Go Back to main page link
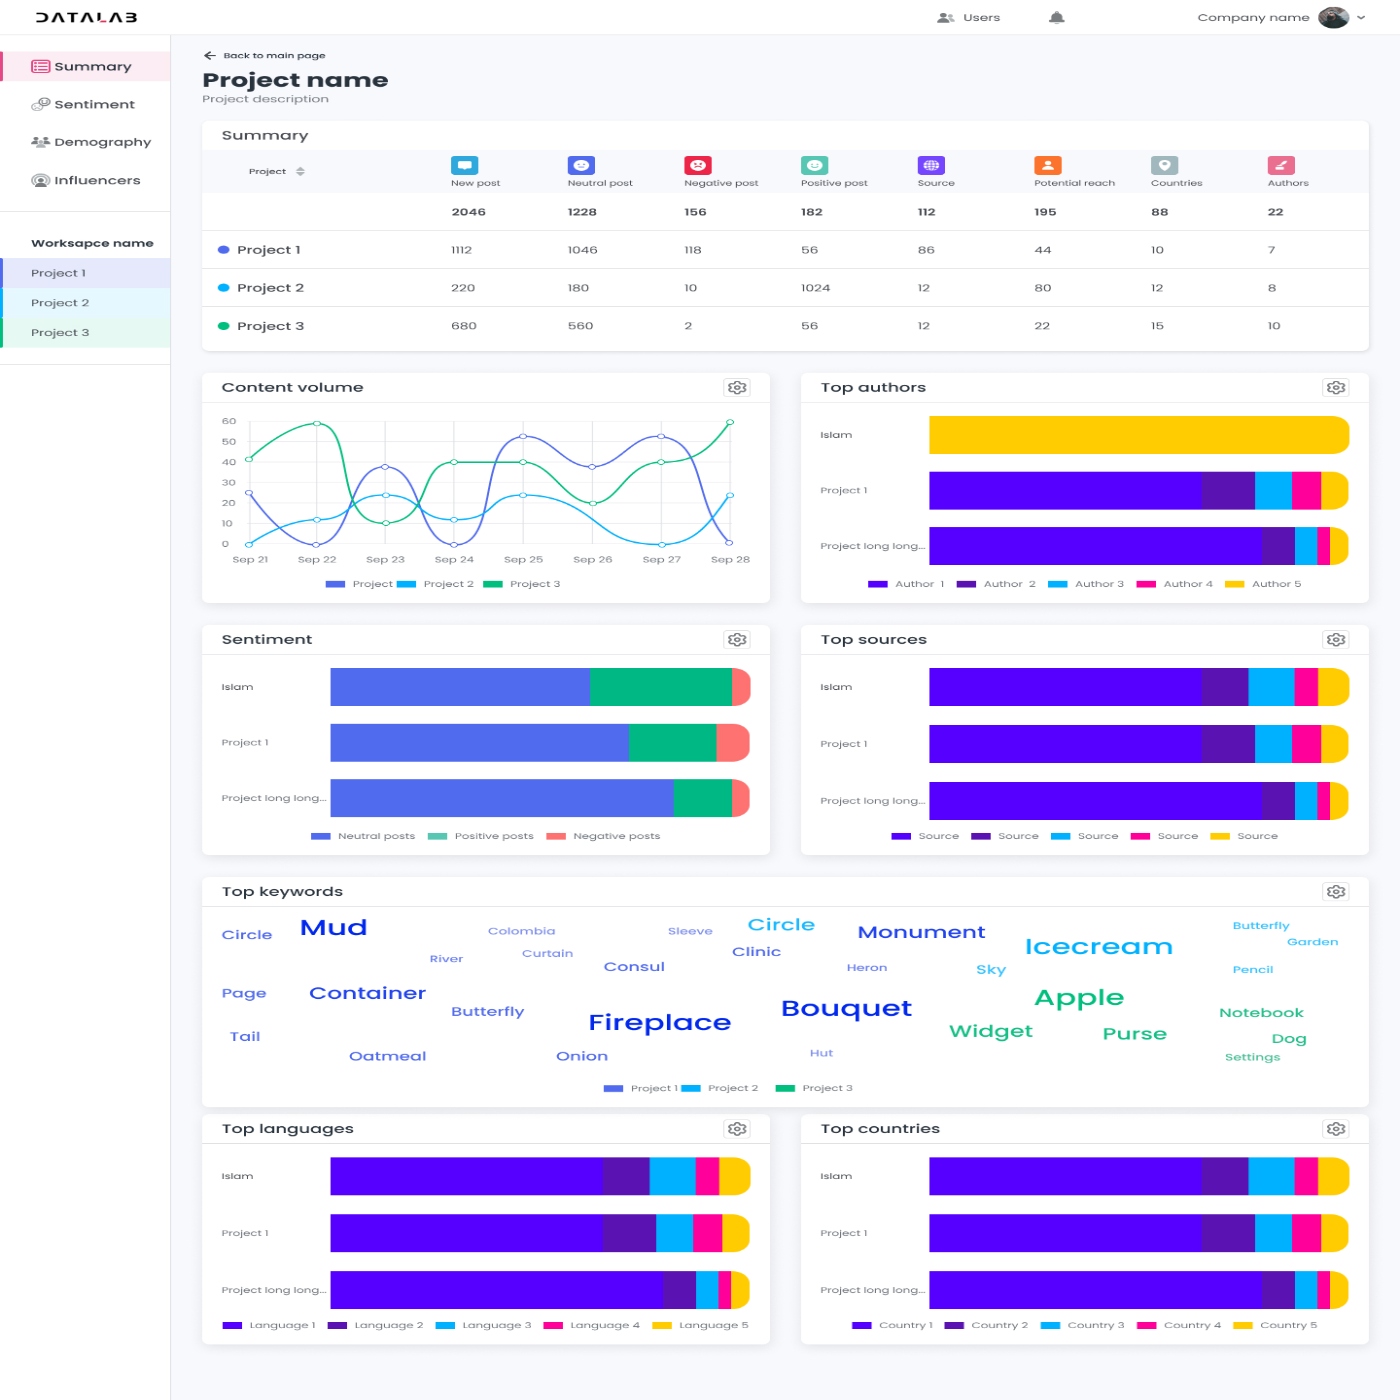 [274, 55]
